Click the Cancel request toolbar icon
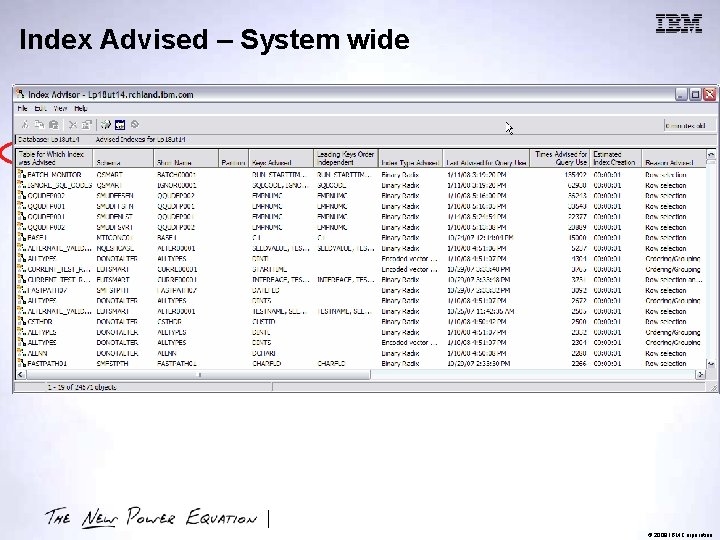720x540 pixels. click(135, 124)
